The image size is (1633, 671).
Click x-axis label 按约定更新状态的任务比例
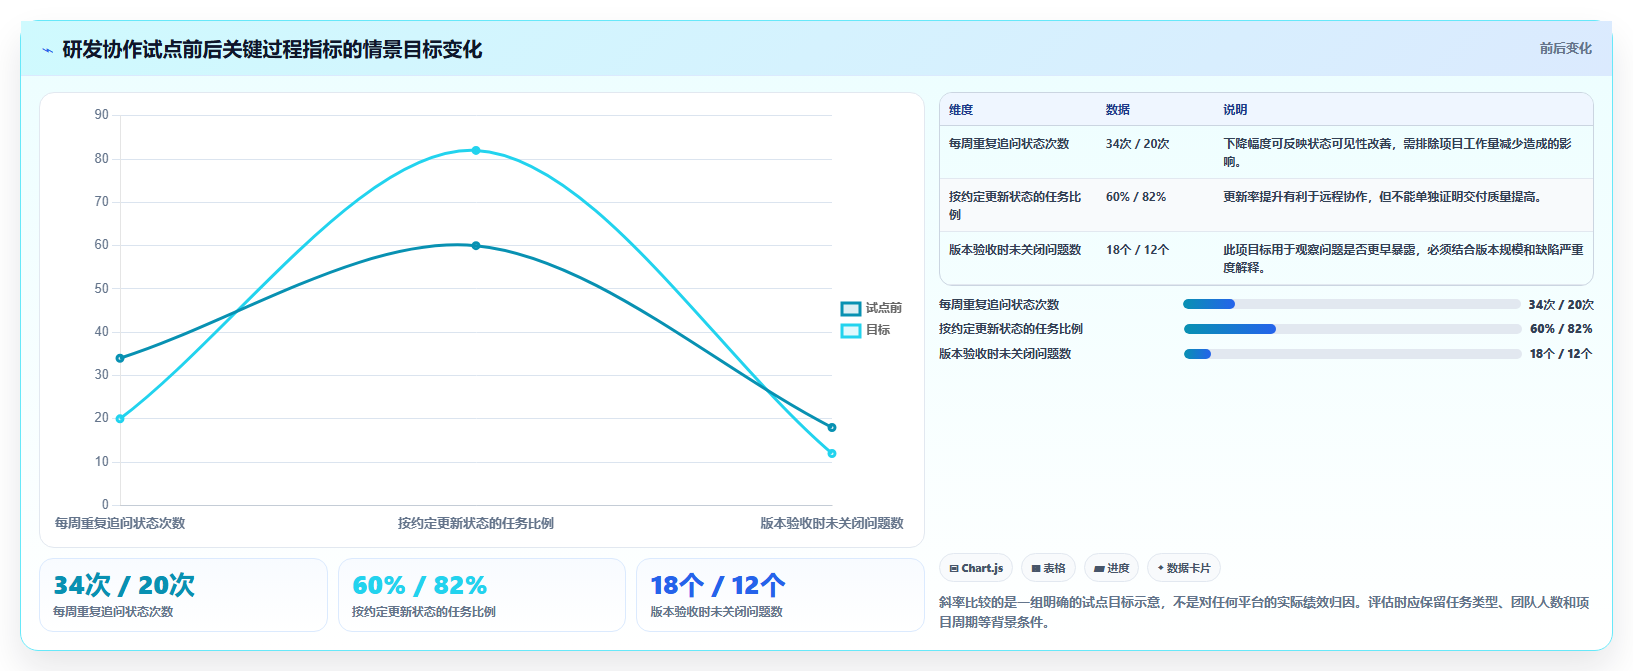point(476,523)
